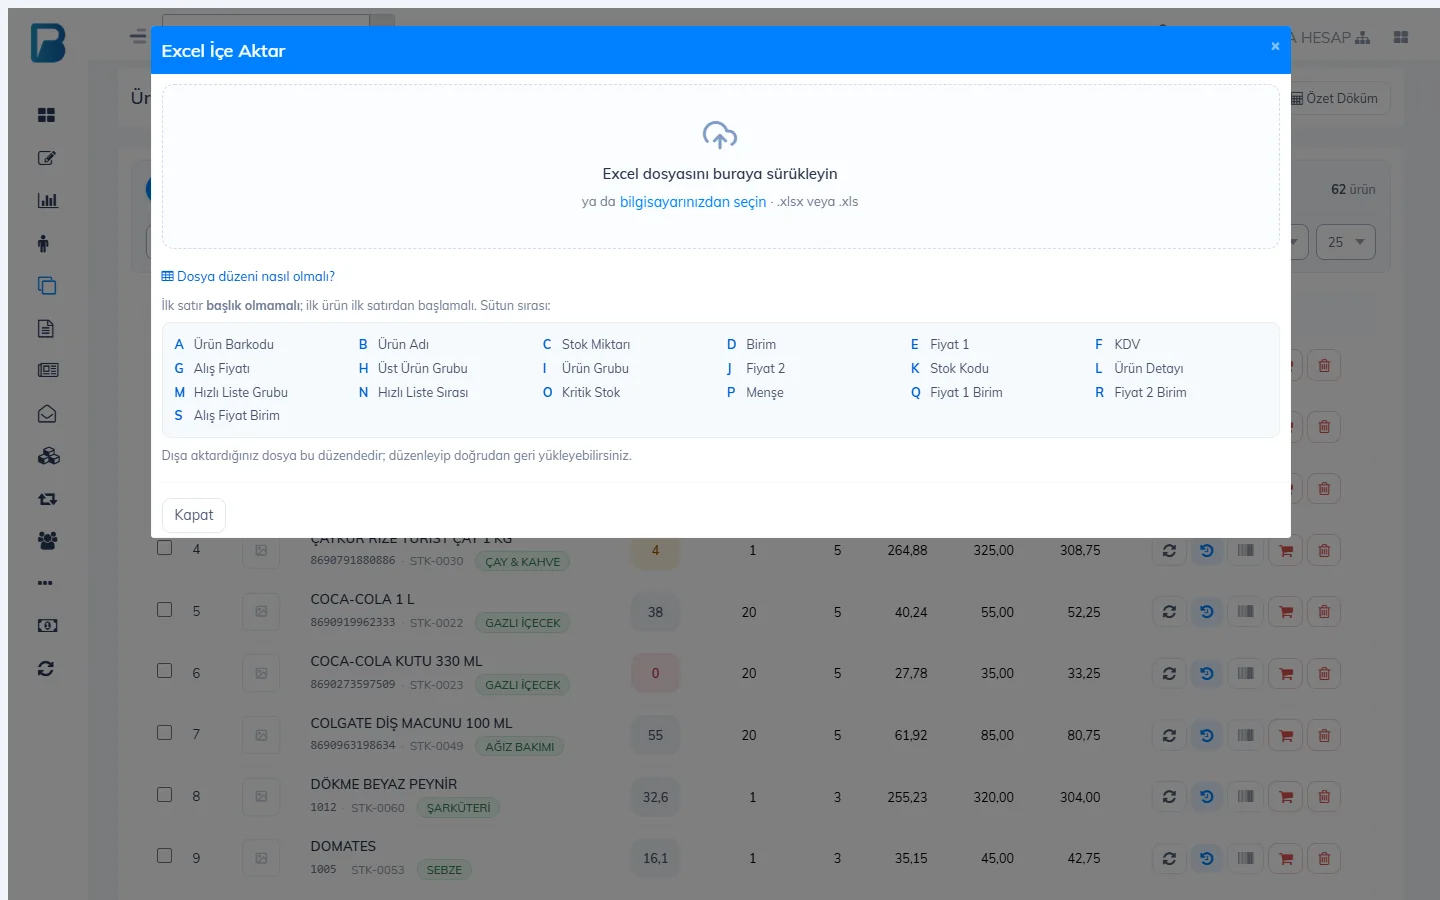Click the AĞIZ BAKIMI category badge
This screenshot has width=1440, height=900.
point(520,747)
